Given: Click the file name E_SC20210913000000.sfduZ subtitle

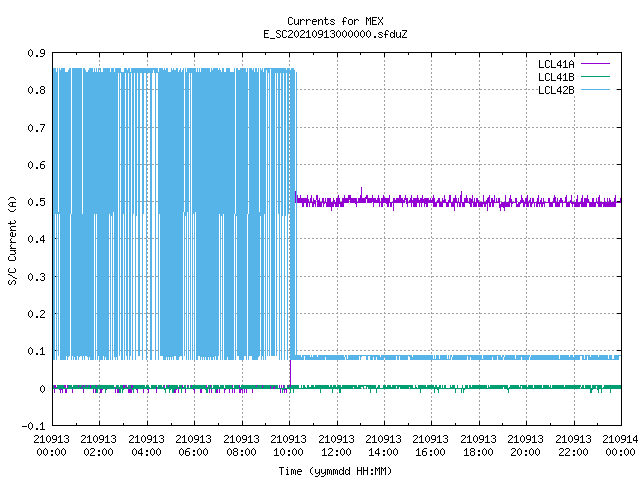Looking at the screenshot, I should click(335, 34).
